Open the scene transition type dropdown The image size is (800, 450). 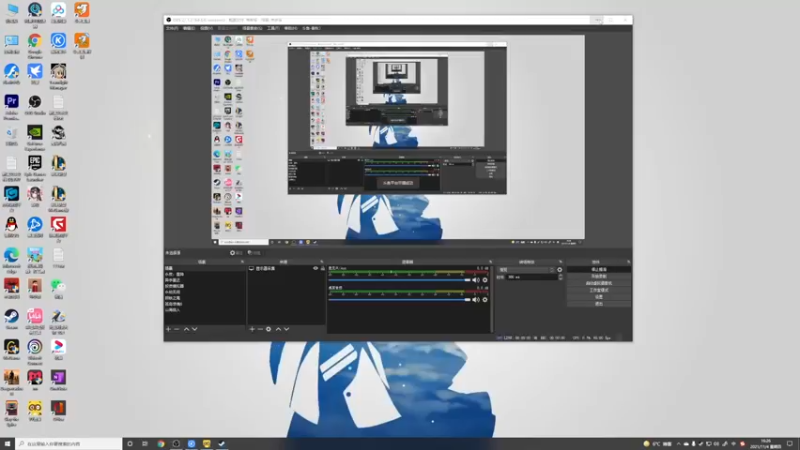click(x=526, y=269)
